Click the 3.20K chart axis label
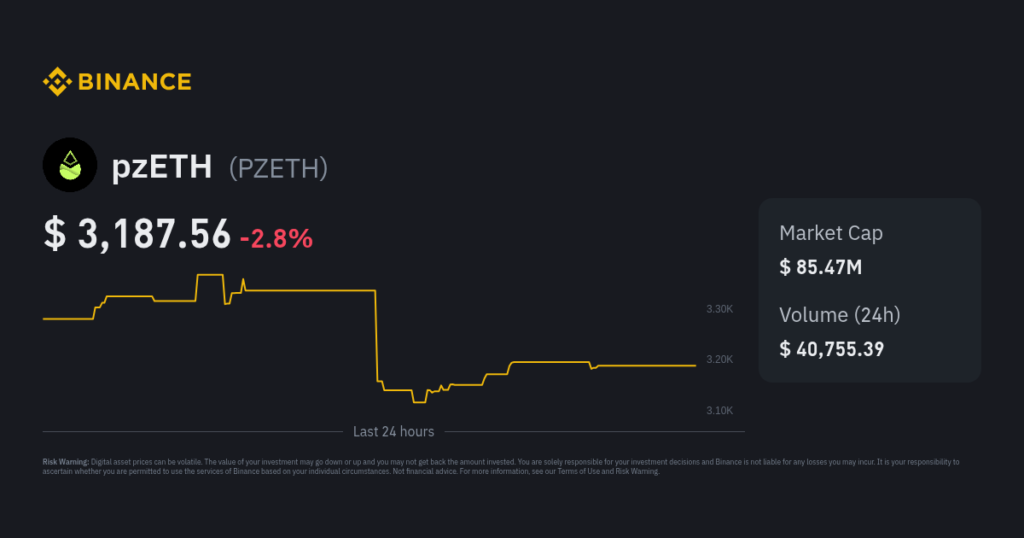 720,359
